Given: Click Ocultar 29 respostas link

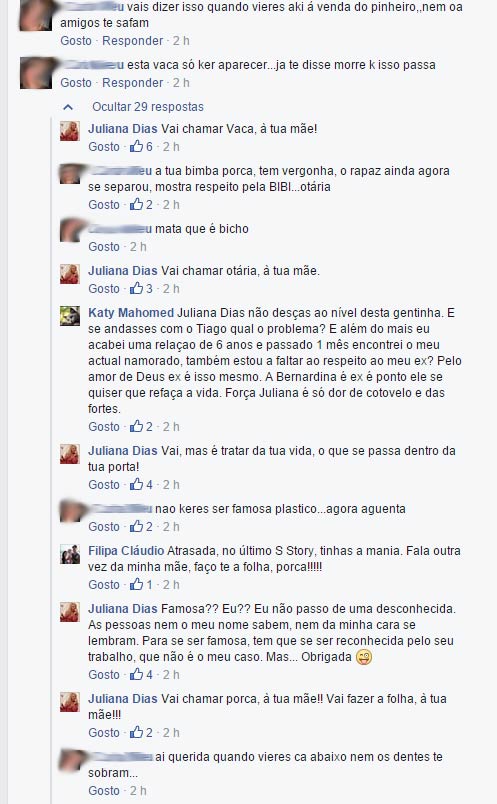Looking at the screenshot, I should click(x=148, y=107).
